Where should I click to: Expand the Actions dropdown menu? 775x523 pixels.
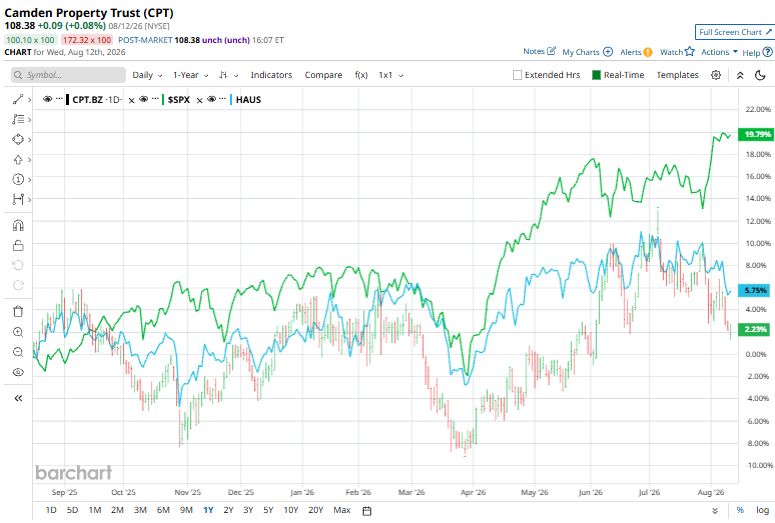click(x=719, y=52)
